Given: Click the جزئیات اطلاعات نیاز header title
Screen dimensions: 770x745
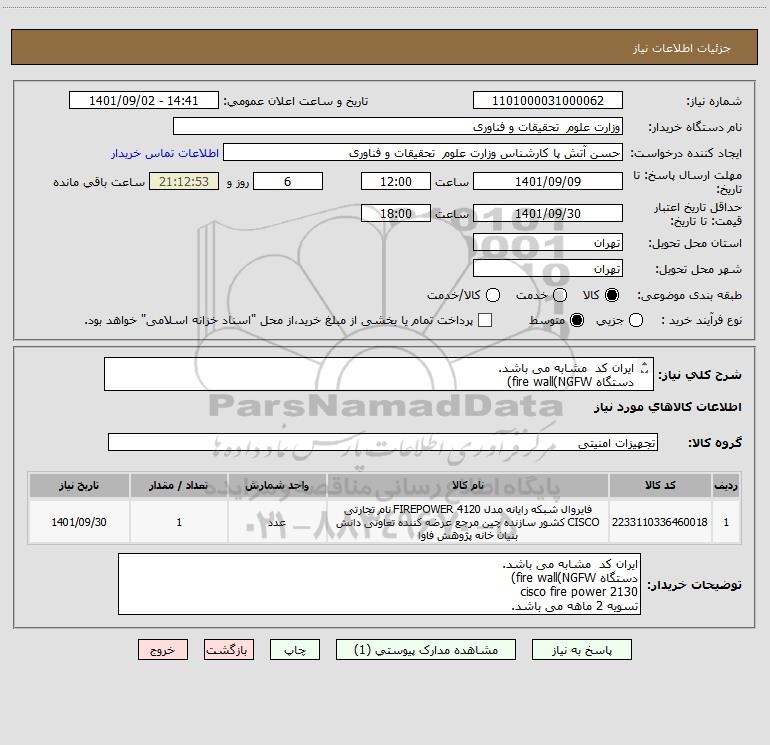Looking at the screenshot, I should click(x=681, y=48).
